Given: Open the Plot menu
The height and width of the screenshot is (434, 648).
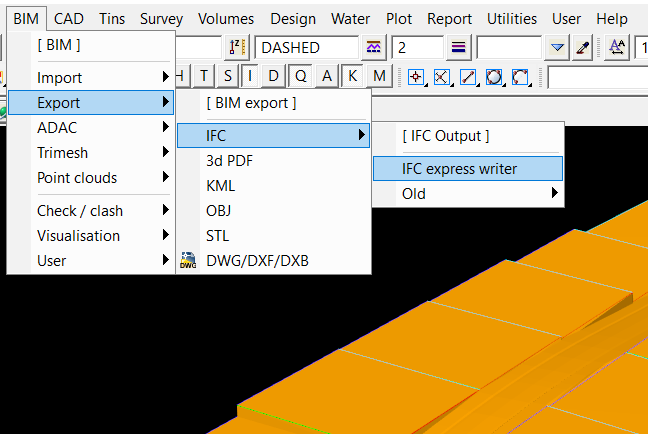Looking at the screenshot, I should [x=399, y=19].
